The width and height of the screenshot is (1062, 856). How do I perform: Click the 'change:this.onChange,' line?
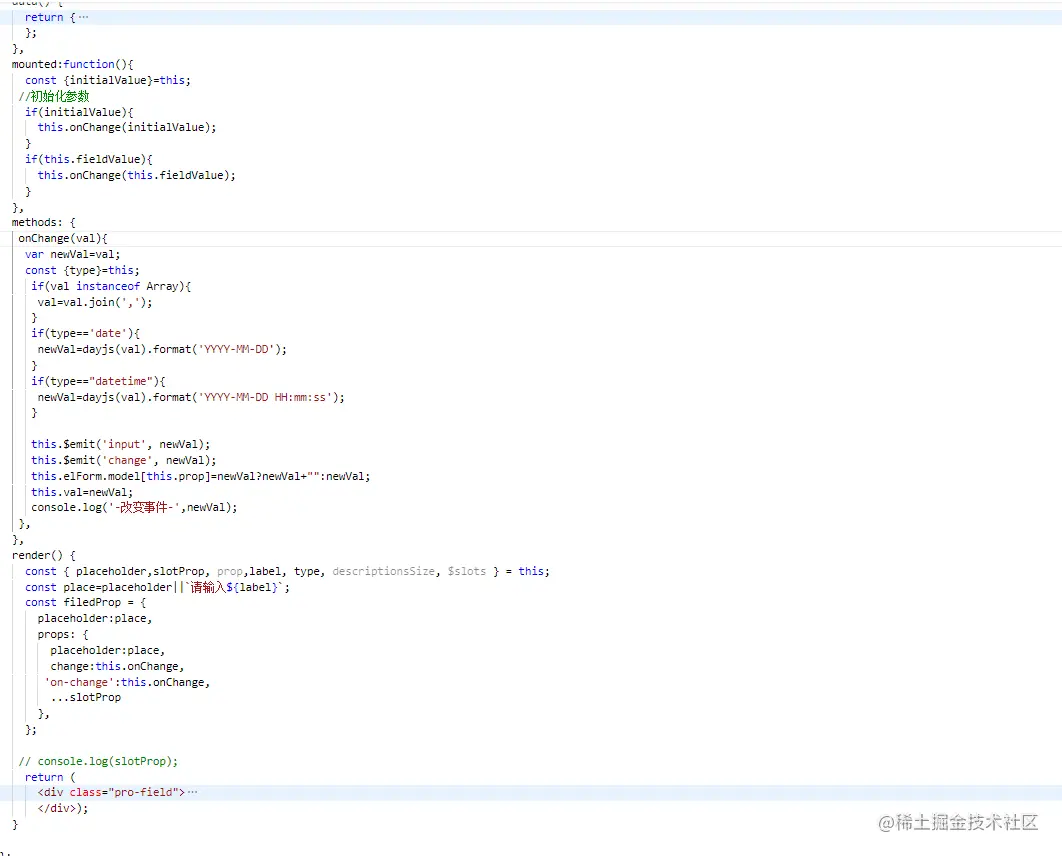pyautogui.click(x=117, y=666)
